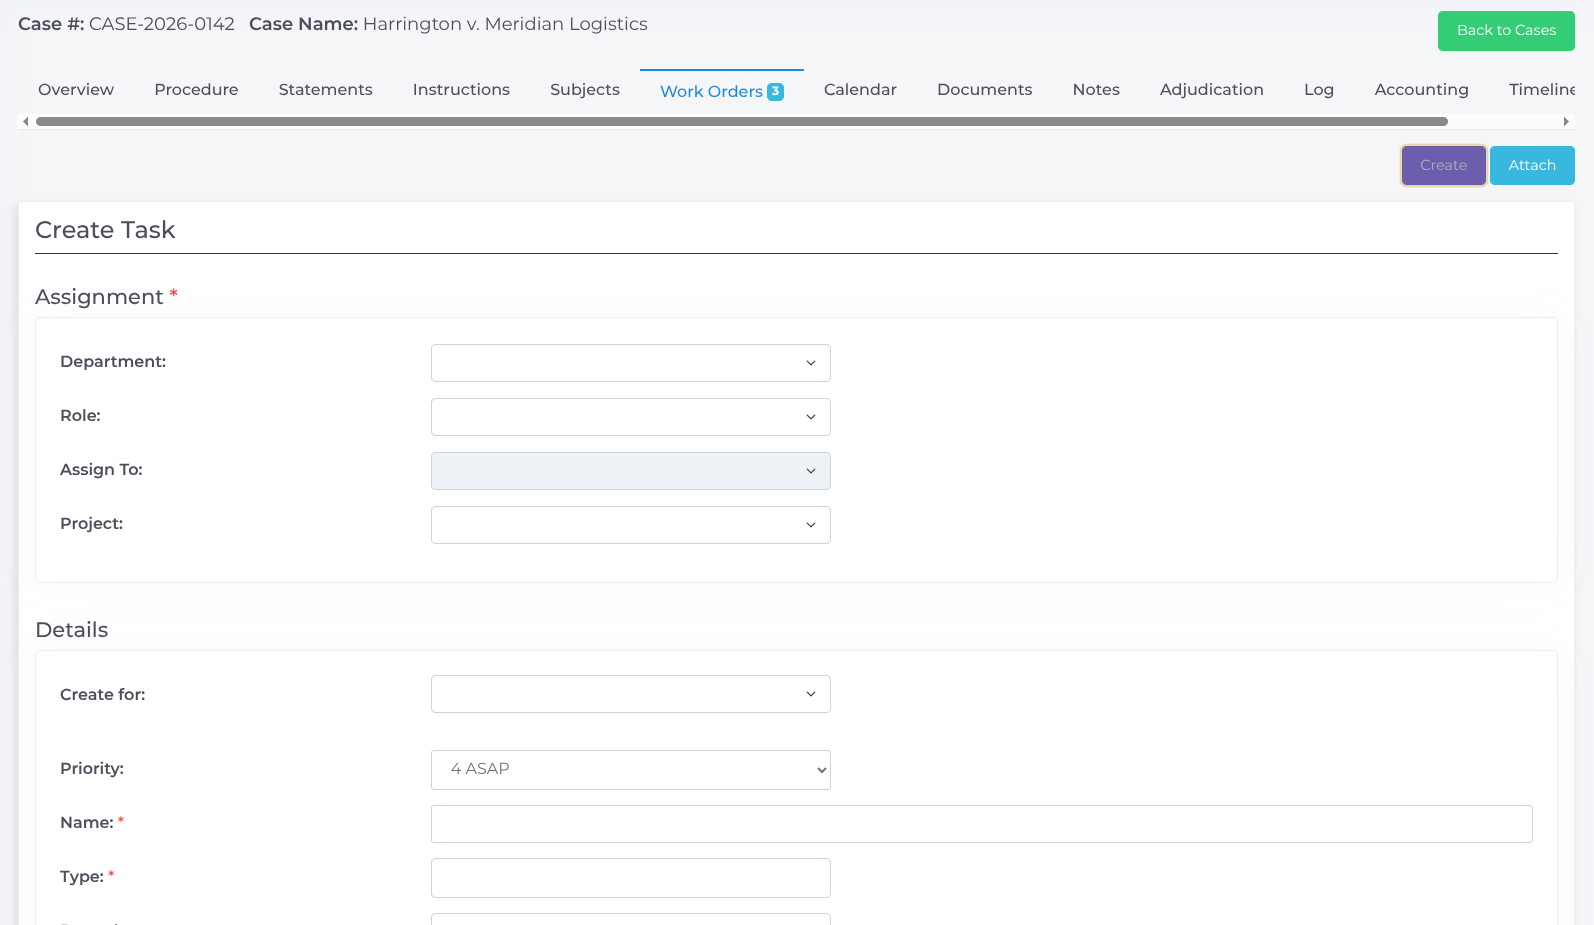
Task: Click the Details section heading
Action: coord(72,630)
